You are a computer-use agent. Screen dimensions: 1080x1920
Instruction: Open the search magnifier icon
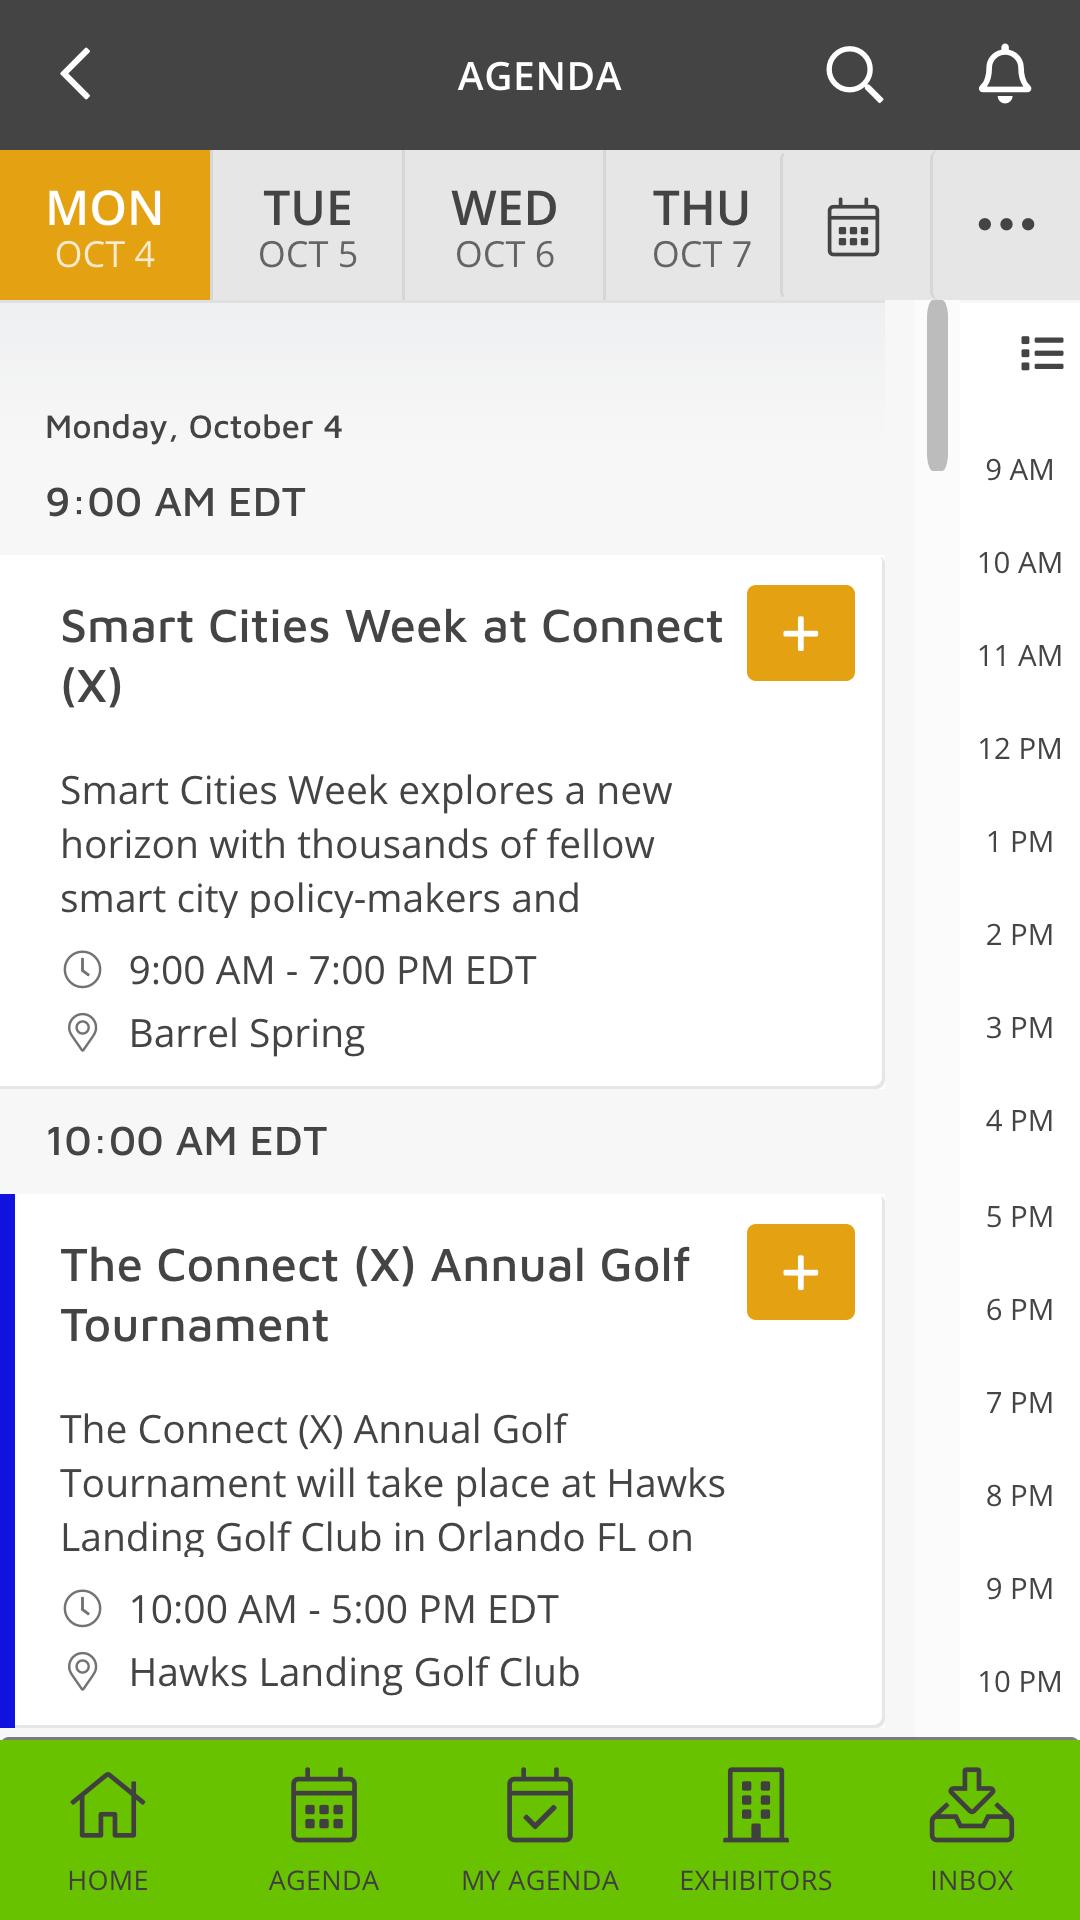(x=854, y=75)
